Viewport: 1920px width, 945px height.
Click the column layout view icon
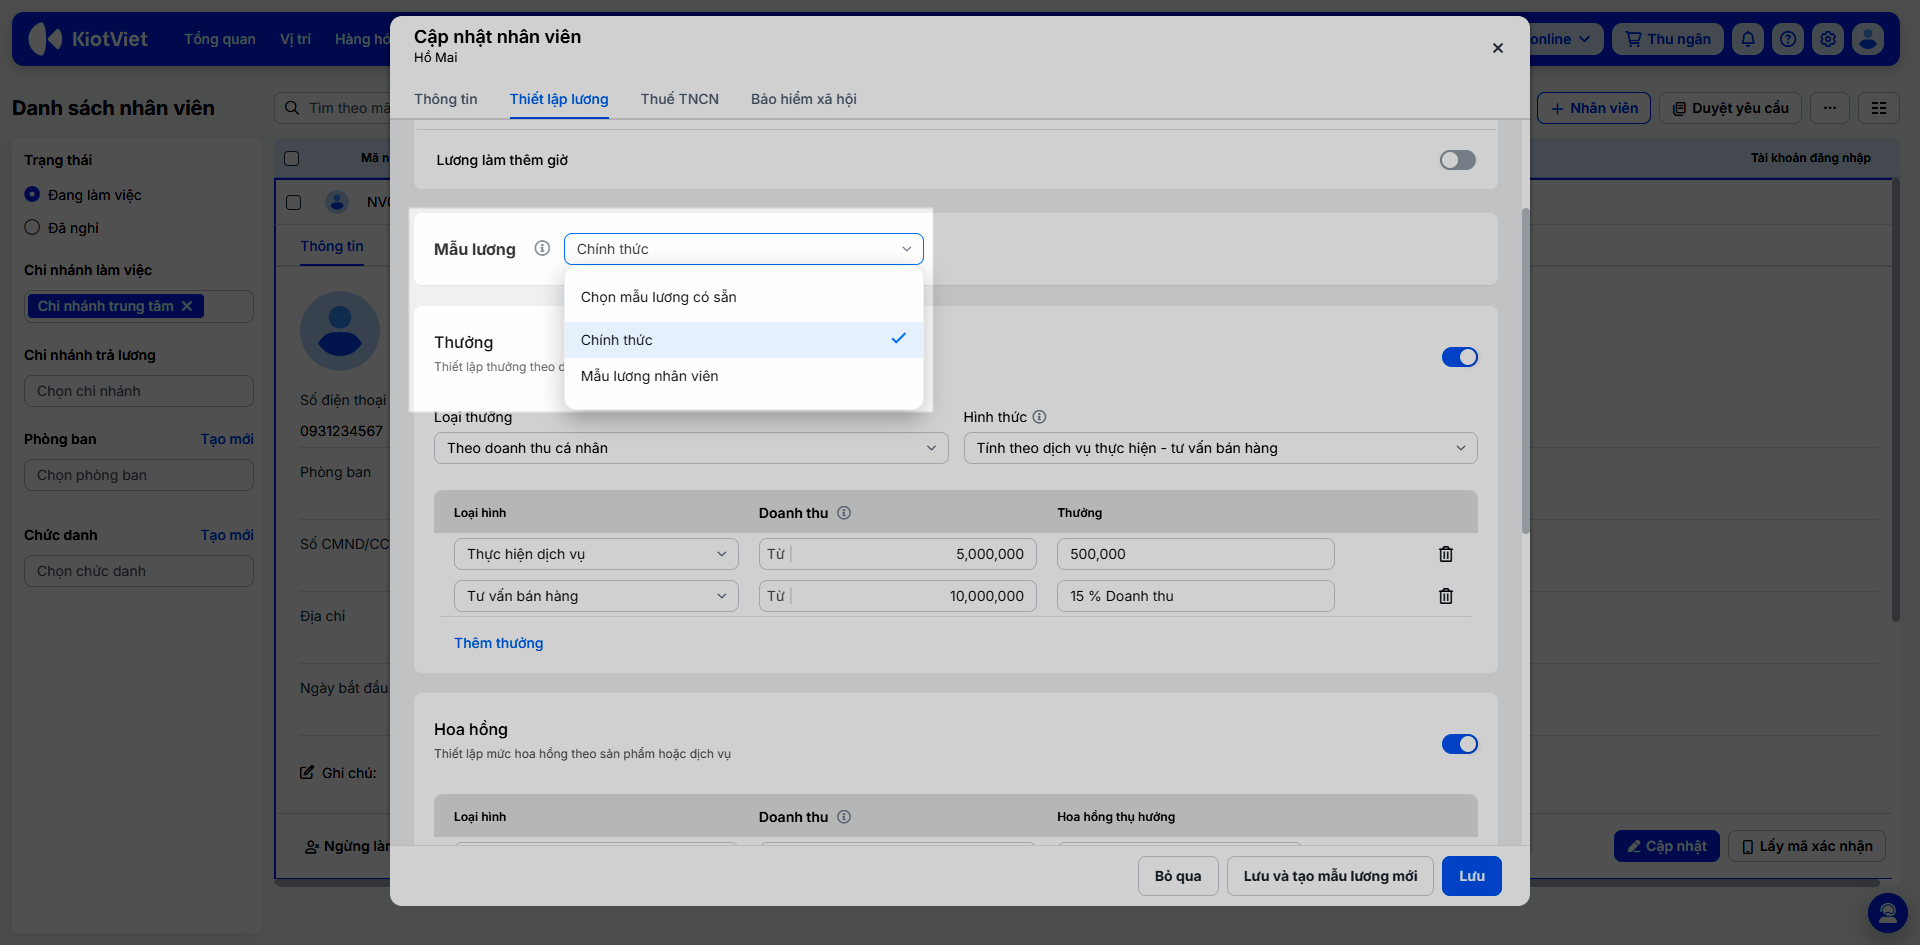point(1879,108)
